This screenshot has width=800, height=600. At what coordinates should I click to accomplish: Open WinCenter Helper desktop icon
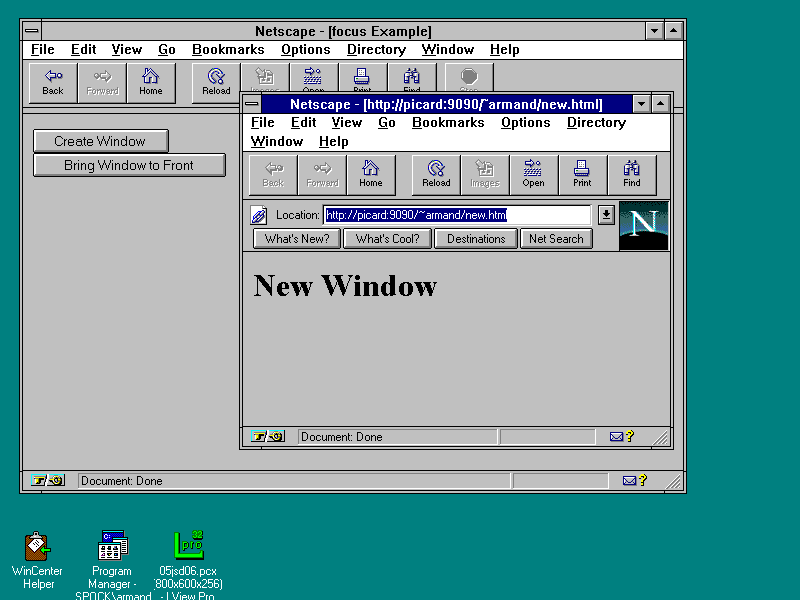point(37,546)
